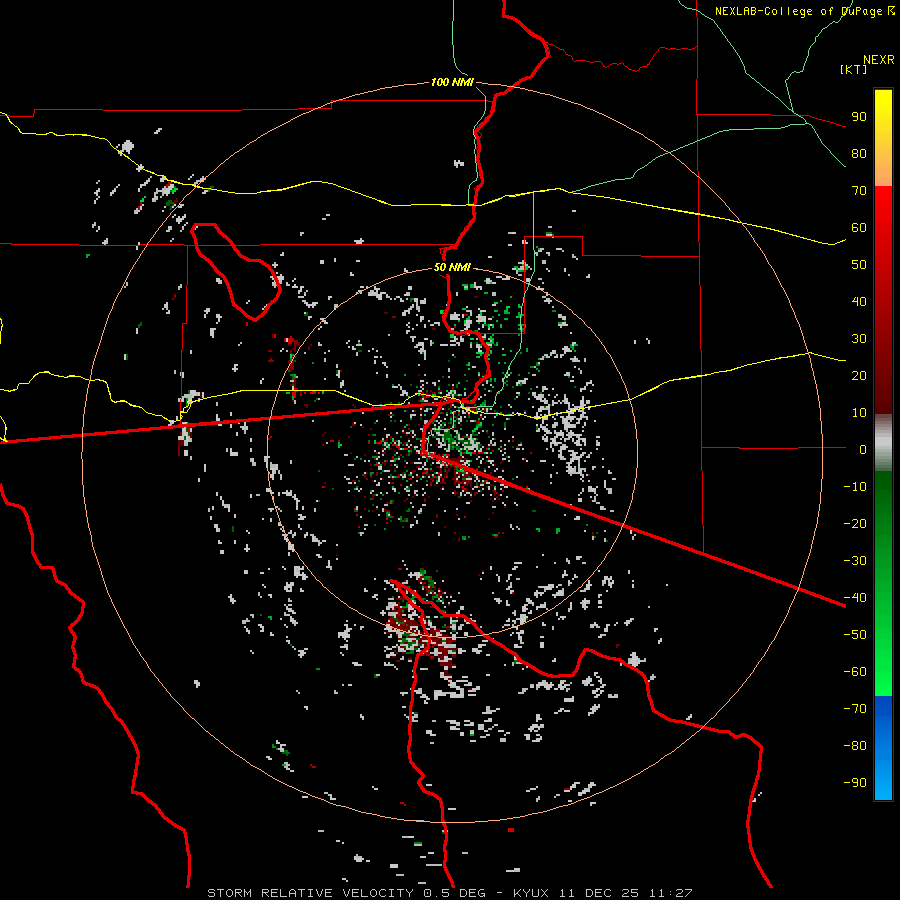Click the positive 40 scale value
Viewport: 900px width, 900px height.
point(859,301)
